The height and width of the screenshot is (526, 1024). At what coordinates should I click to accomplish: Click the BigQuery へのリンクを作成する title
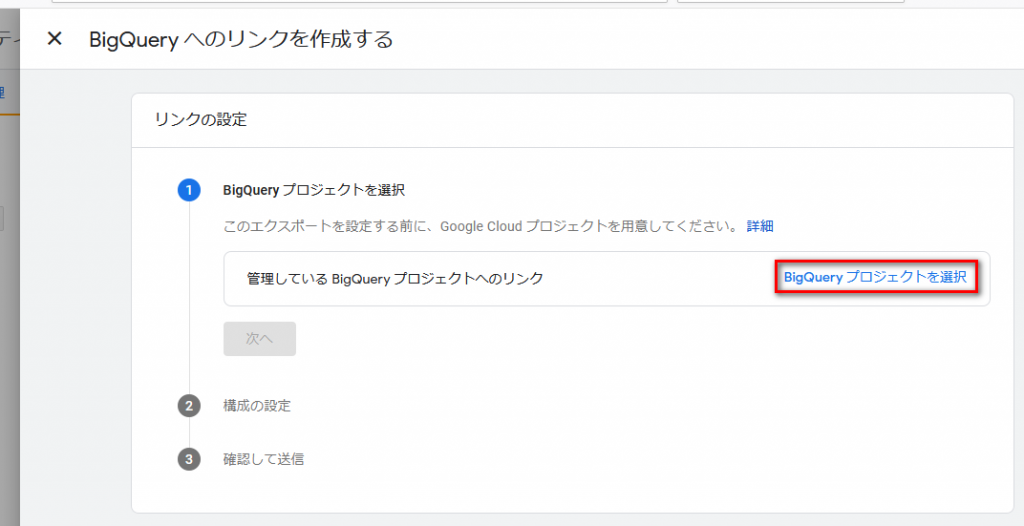(241, 39)
